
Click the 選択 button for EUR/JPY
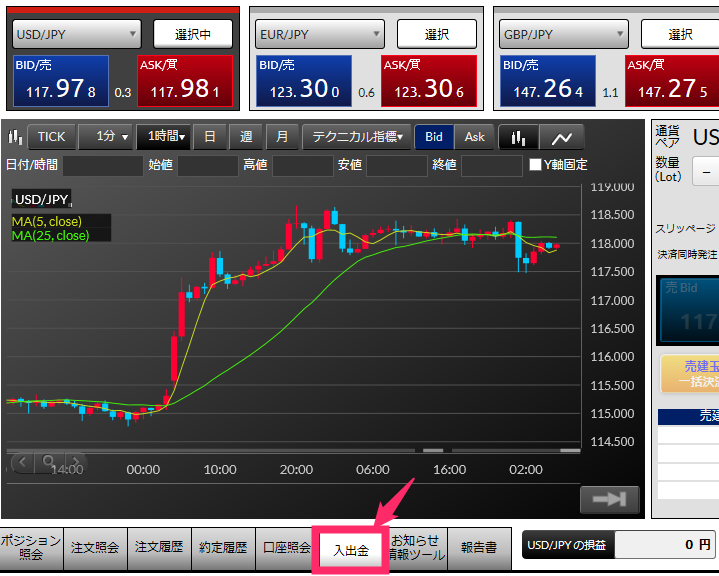tap(437, 34)
